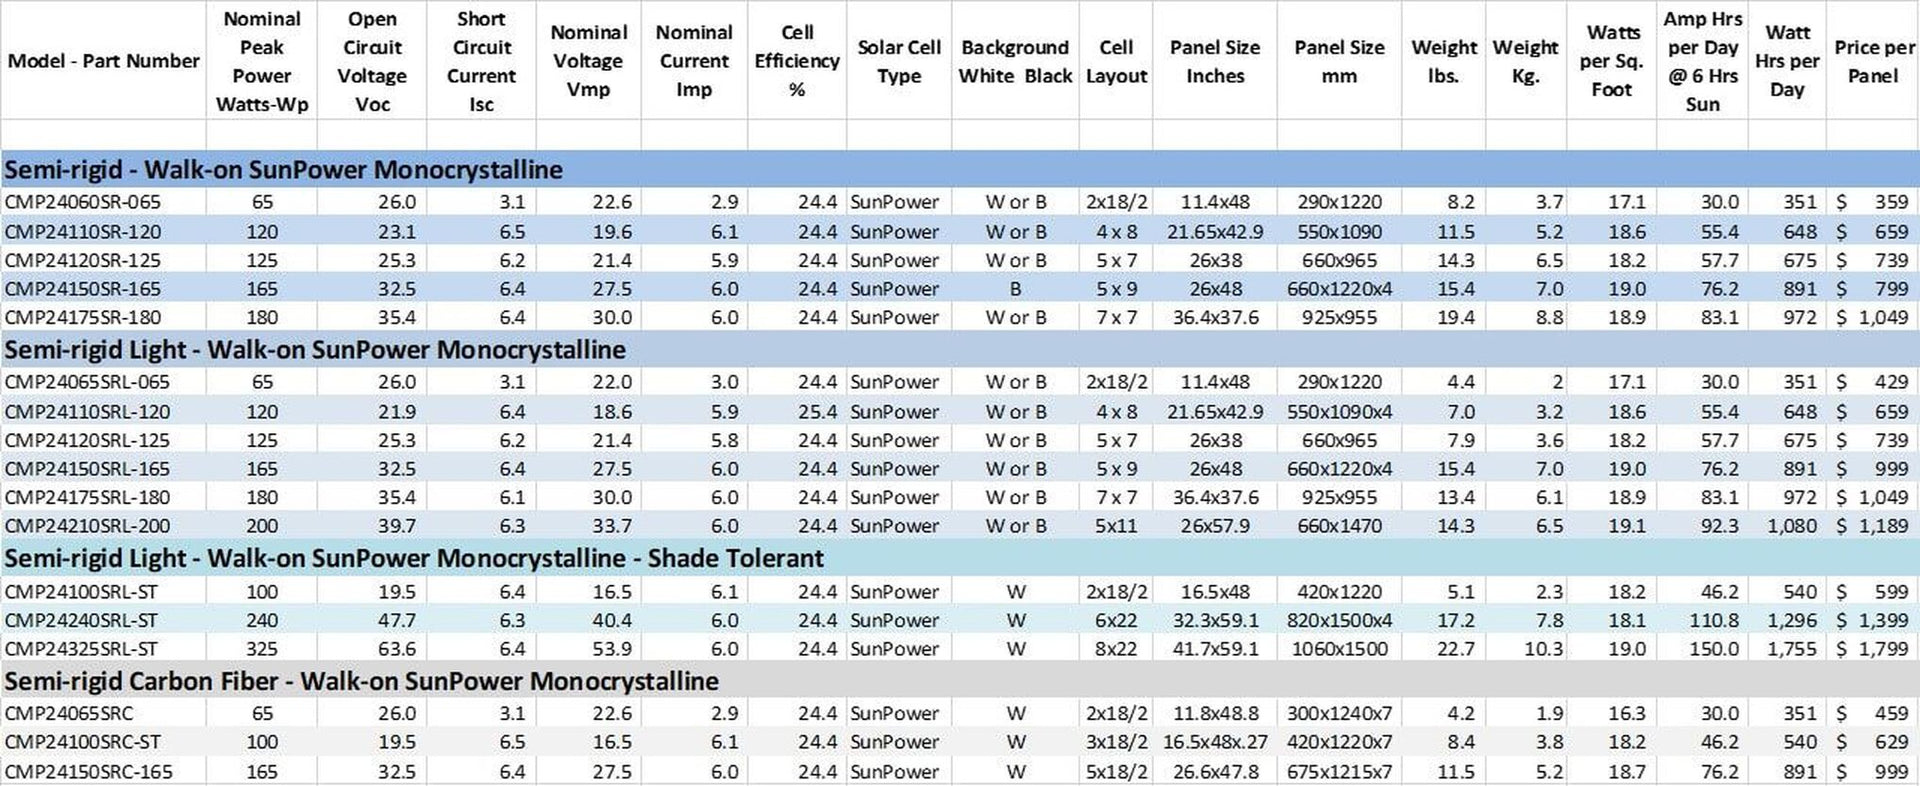
Task: Select panel size '16.5x48x.27' in CMP24100SRC-ST row
Action: tap(1215, 742)
